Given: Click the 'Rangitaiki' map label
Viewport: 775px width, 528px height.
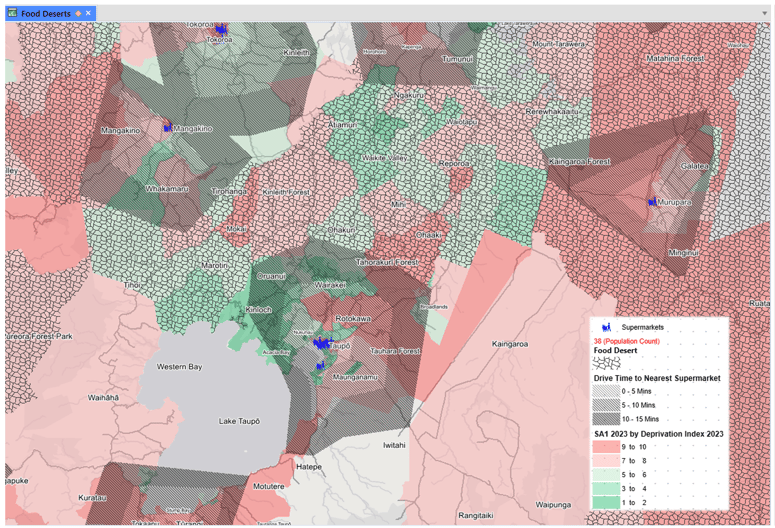Looking at the screenshot, I should 475,516.
